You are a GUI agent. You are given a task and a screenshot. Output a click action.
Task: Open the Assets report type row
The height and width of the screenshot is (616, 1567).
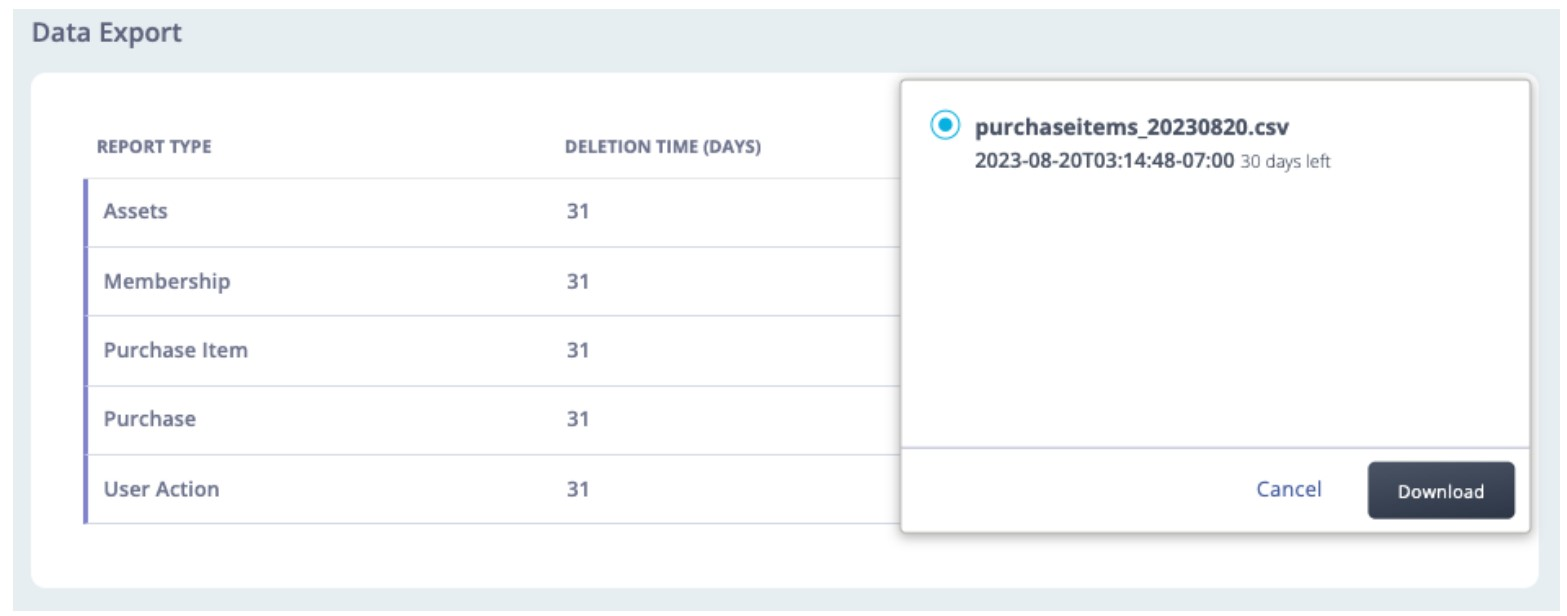[492, 212]
